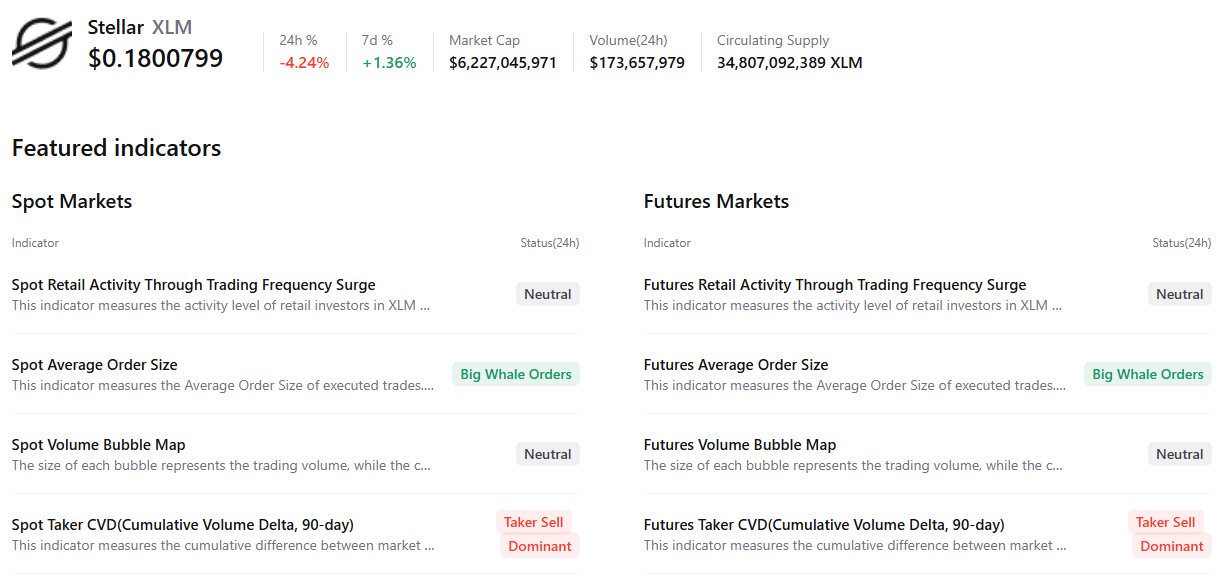Image resolution: width=1228 pixels, height=588 pixels.
Task: Open Futures Average Order Size indicator
Action: coord(736,365)
